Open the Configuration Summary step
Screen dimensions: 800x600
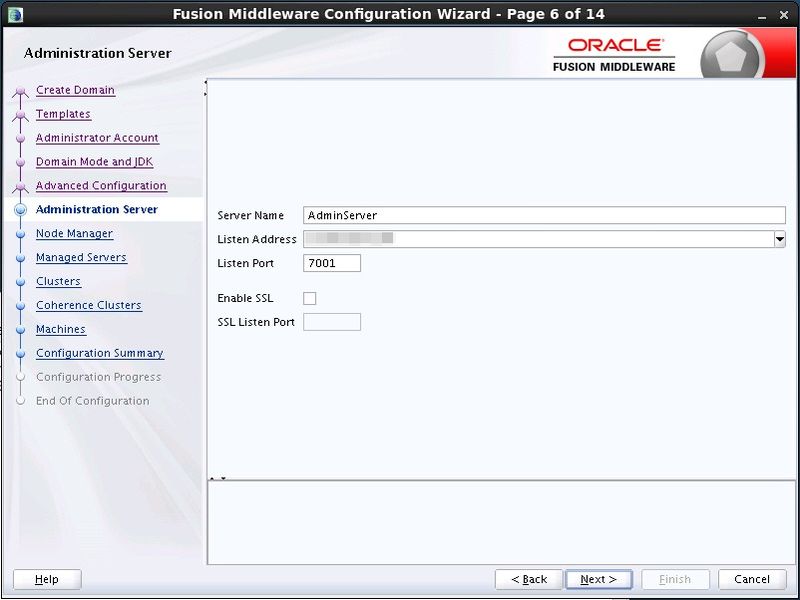[x=100, y=353]
